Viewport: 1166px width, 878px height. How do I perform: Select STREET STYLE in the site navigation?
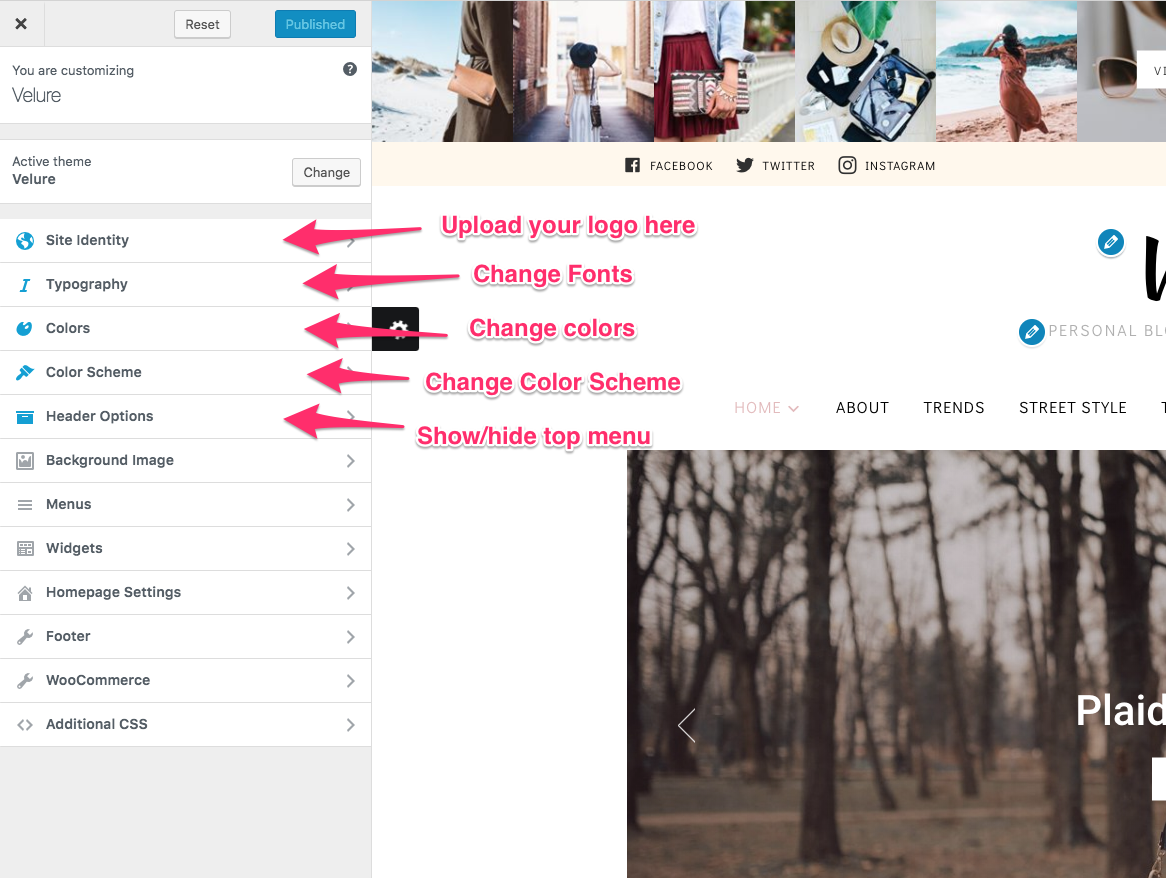tap(1072, 407)
